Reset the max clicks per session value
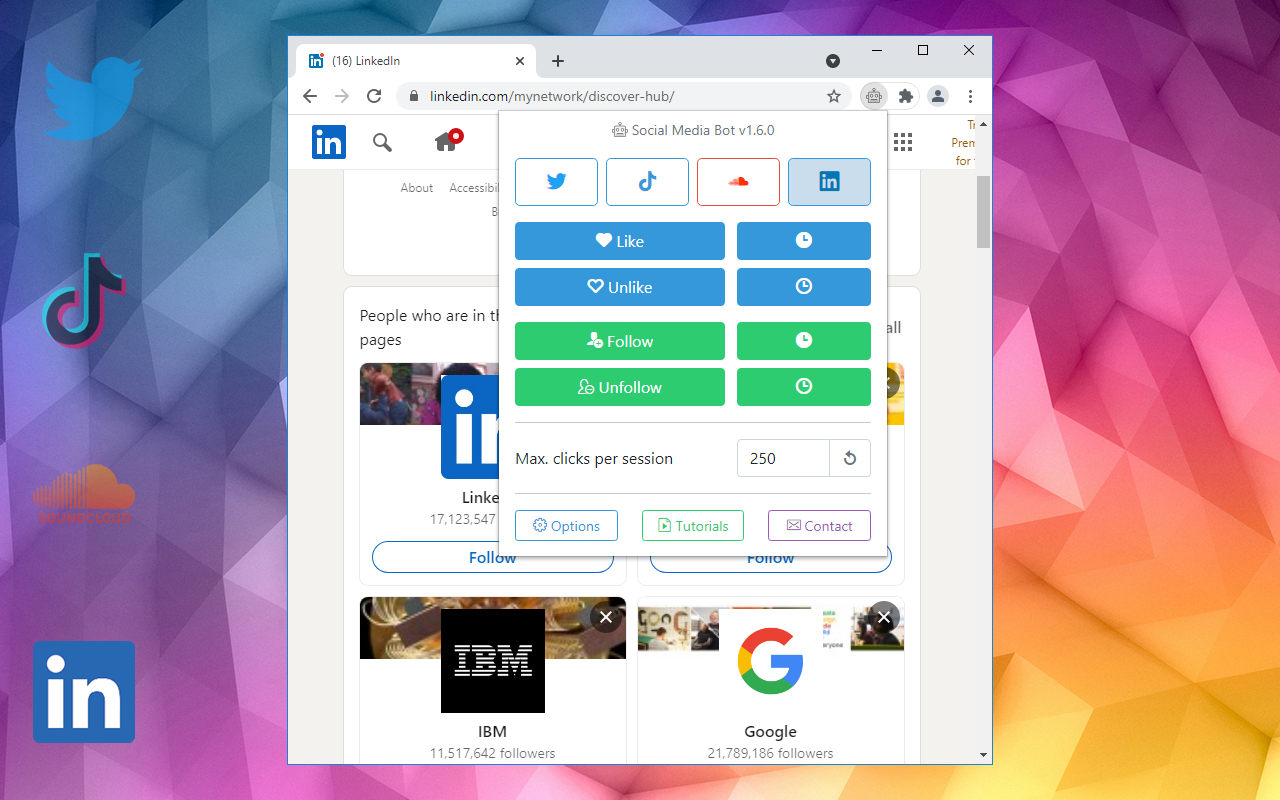1280x800 pixels. click(x=850, y=458)
